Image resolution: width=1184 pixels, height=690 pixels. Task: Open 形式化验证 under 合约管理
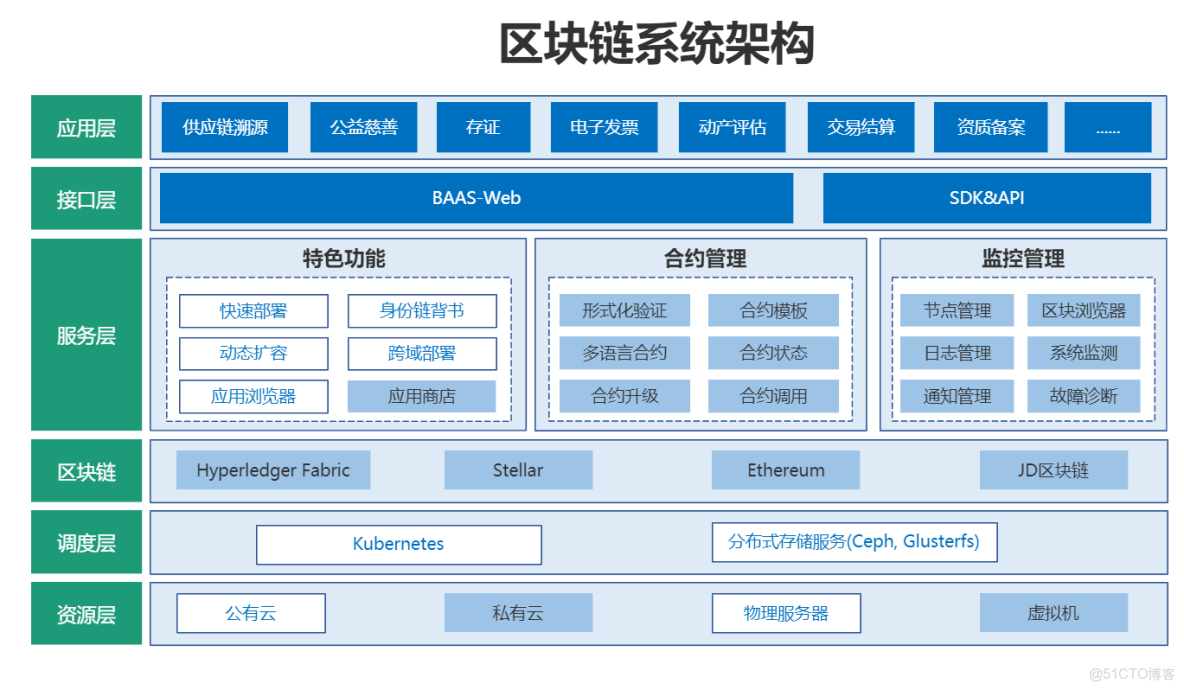[x=625, y=310]
